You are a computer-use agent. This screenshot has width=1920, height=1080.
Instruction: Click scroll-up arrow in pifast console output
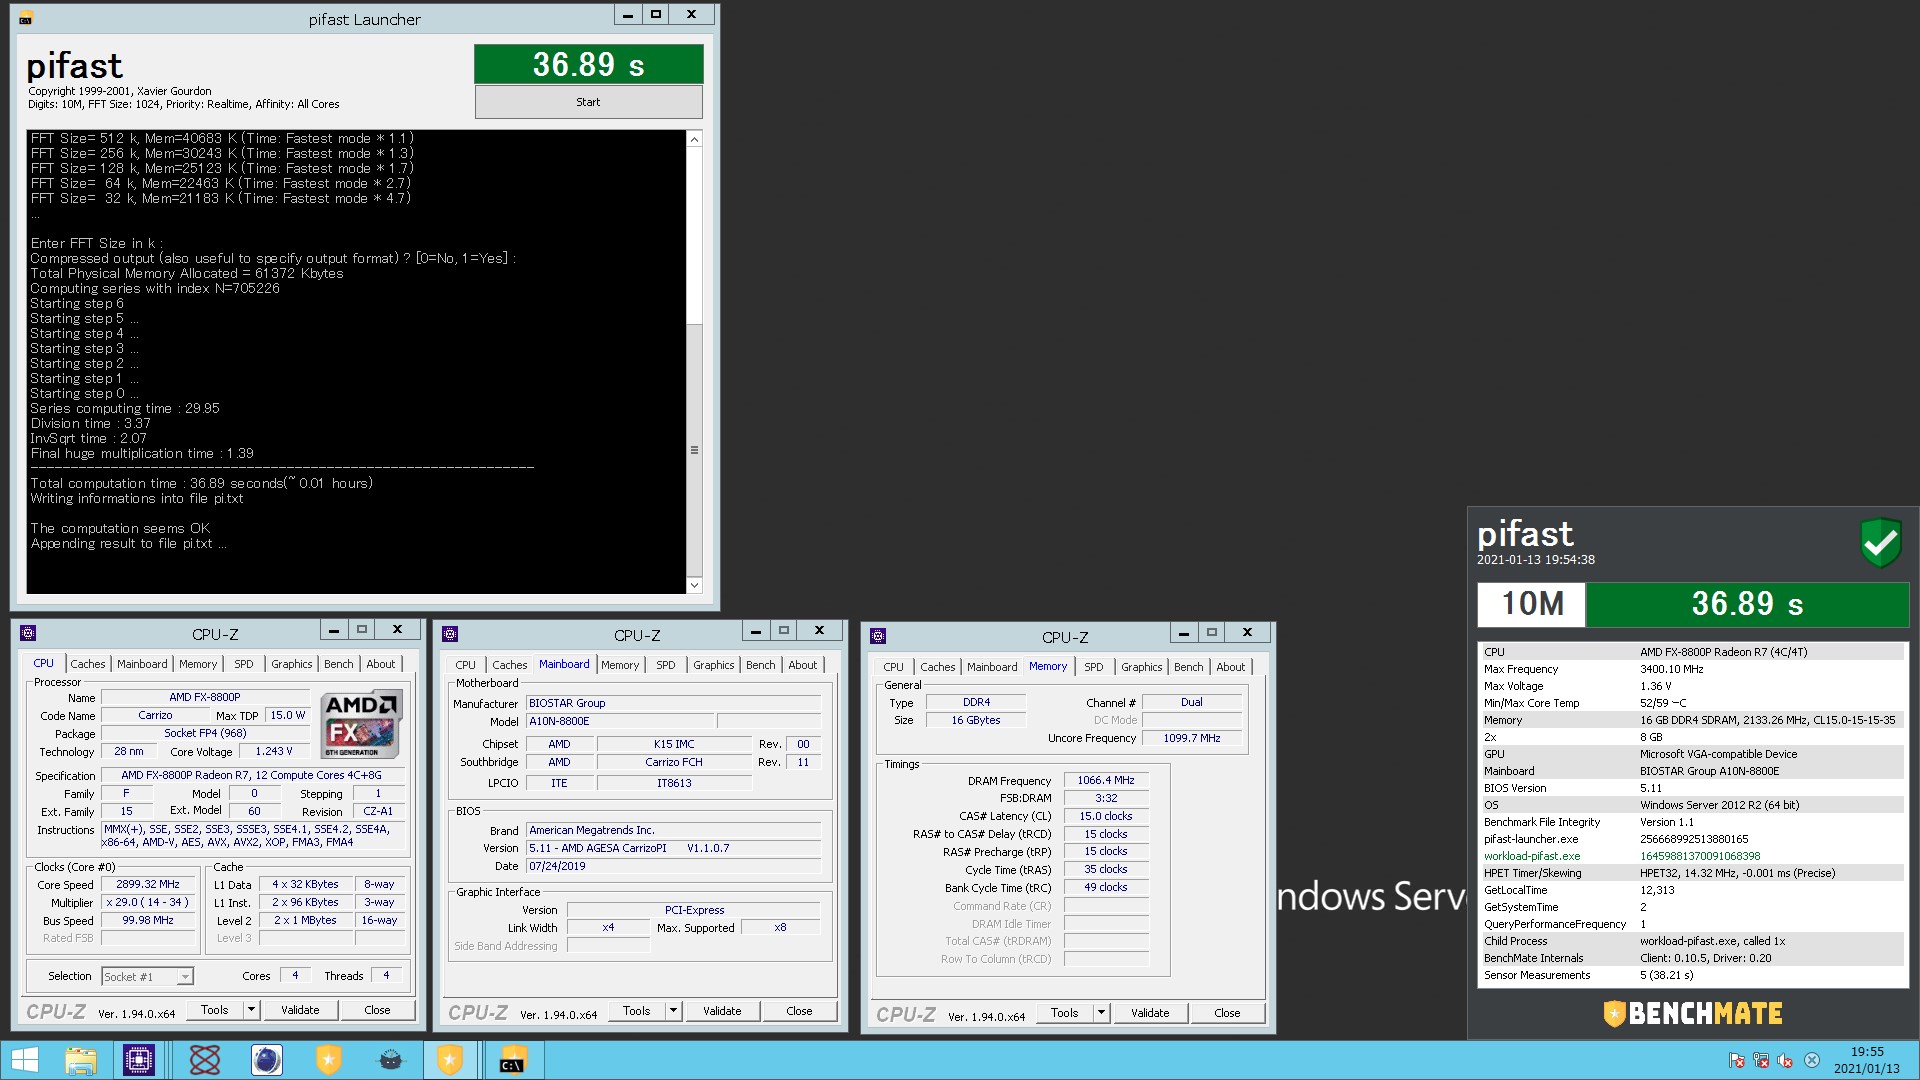(x=694, y=139)
